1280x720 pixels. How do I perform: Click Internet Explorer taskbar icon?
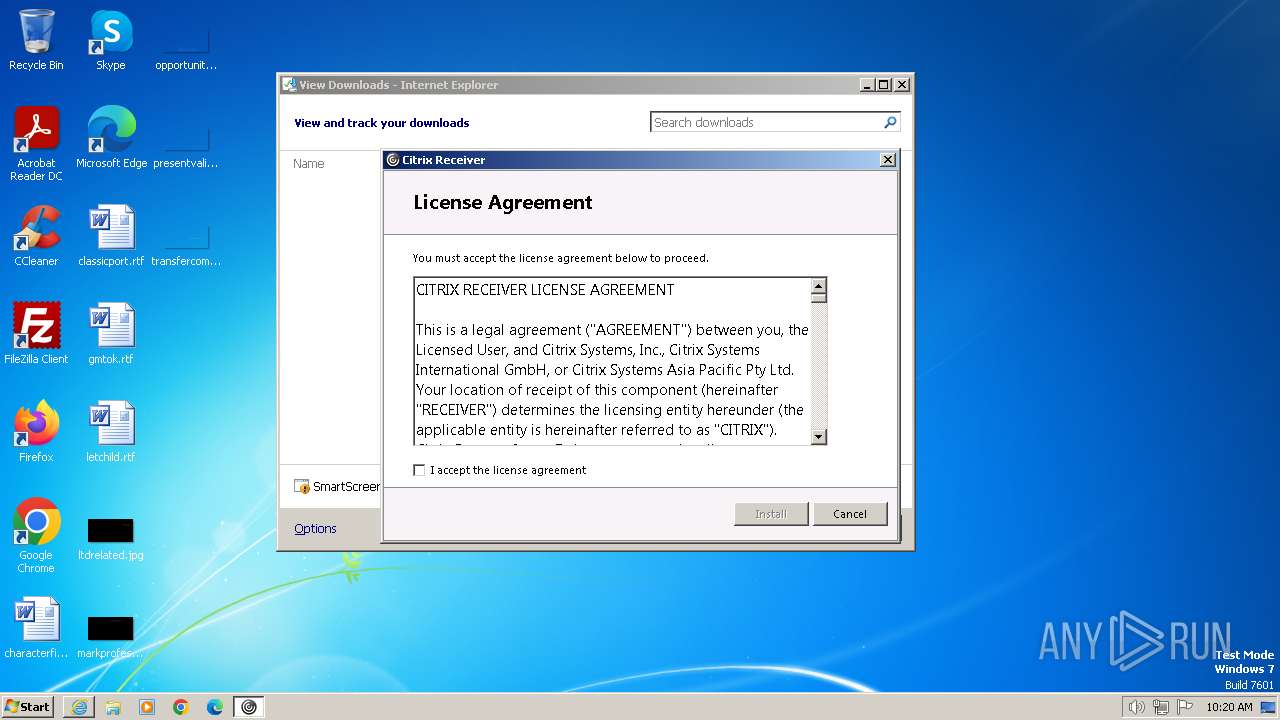point(79,707)
